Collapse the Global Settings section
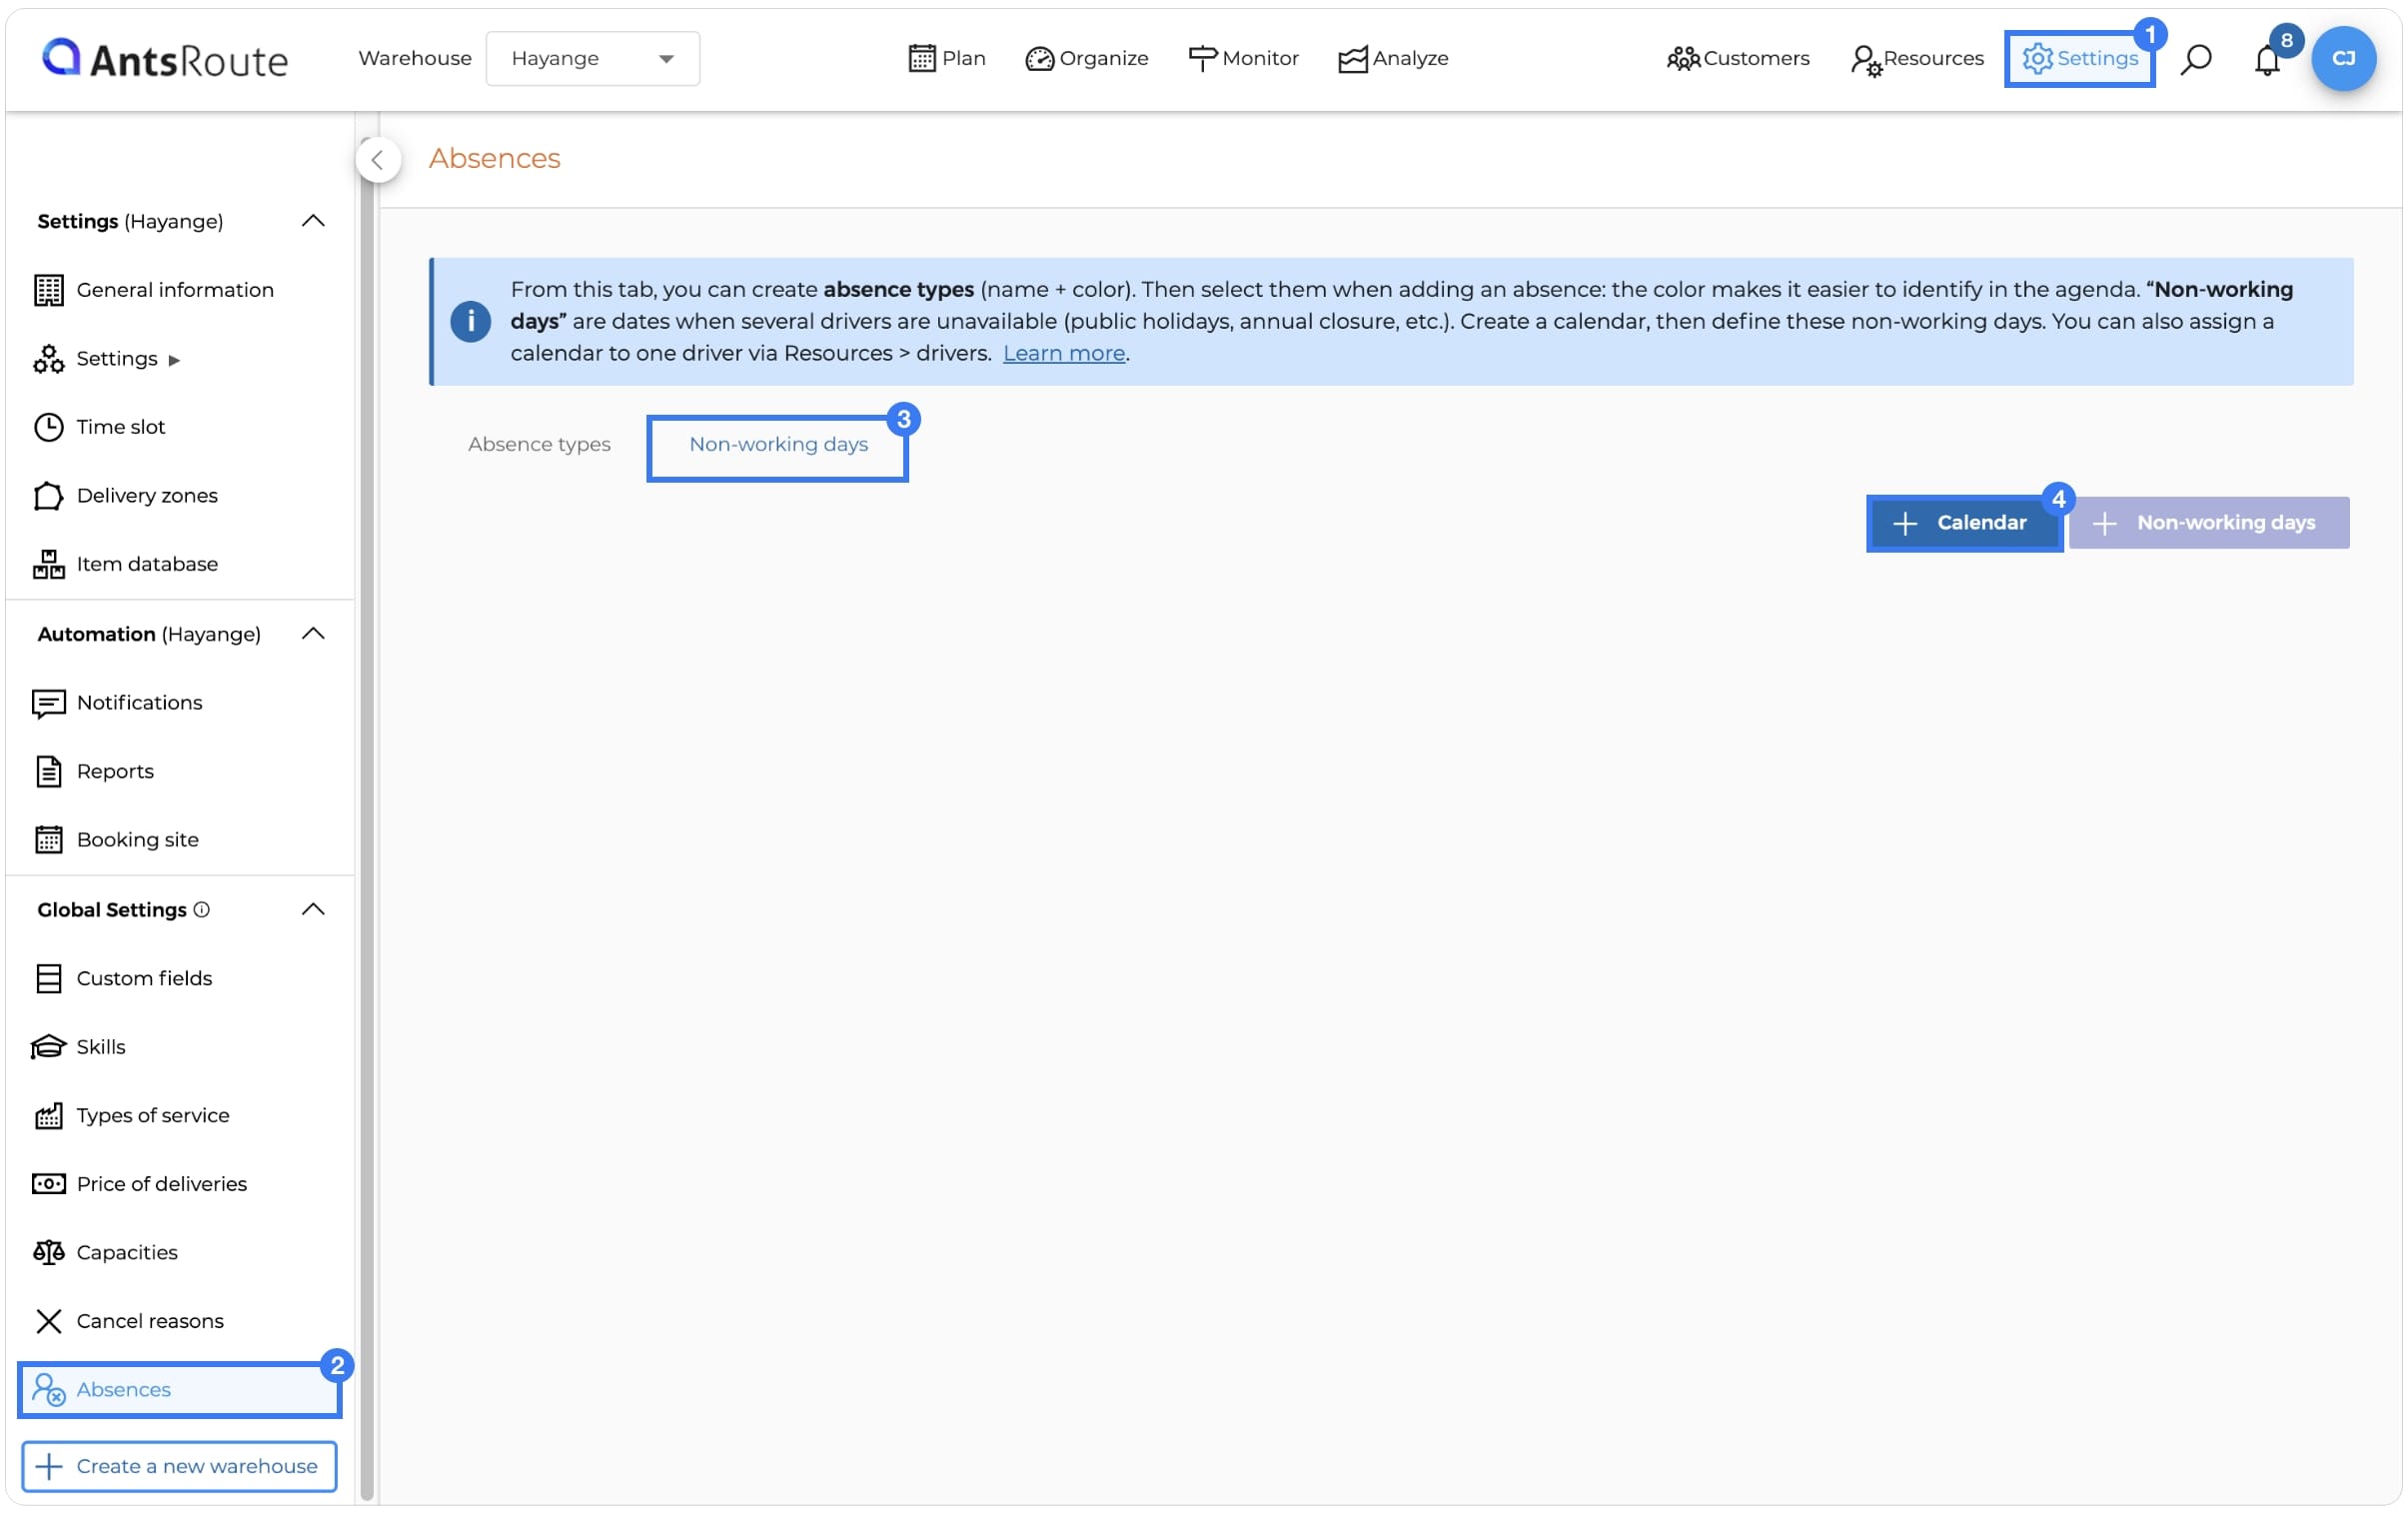This screenshot has height=1513, width=2408. [313, 909]
